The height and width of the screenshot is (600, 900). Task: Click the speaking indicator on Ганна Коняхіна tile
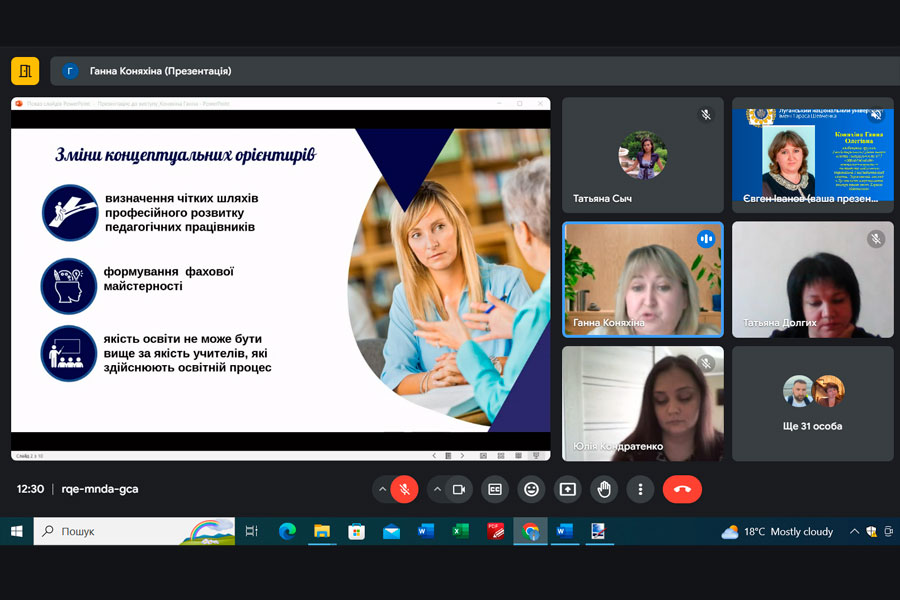[x=706, y=239]
